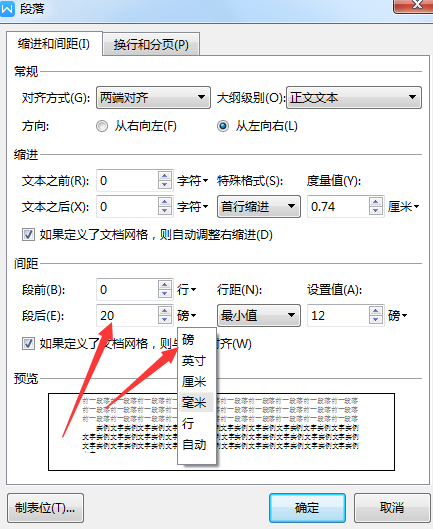Viewport: 433px width, 529px height.
Task: Increase 度量值 with up spinner arrow
Action: coord(376,202)
